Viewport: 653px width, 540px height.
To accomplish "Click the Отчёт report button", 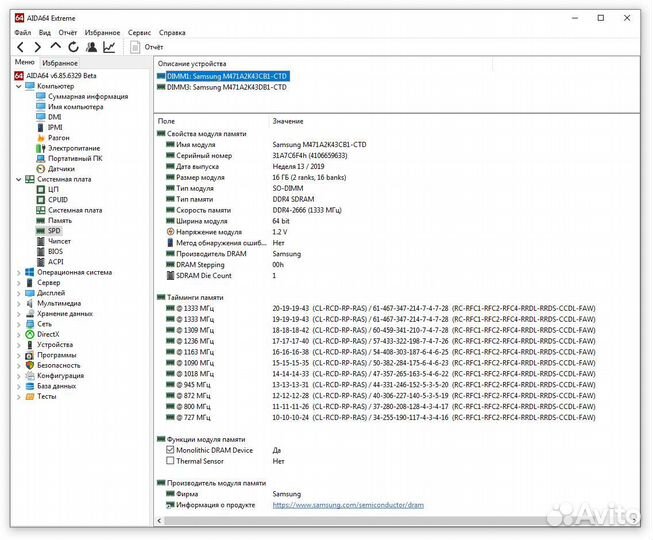I will coord(147,47).
